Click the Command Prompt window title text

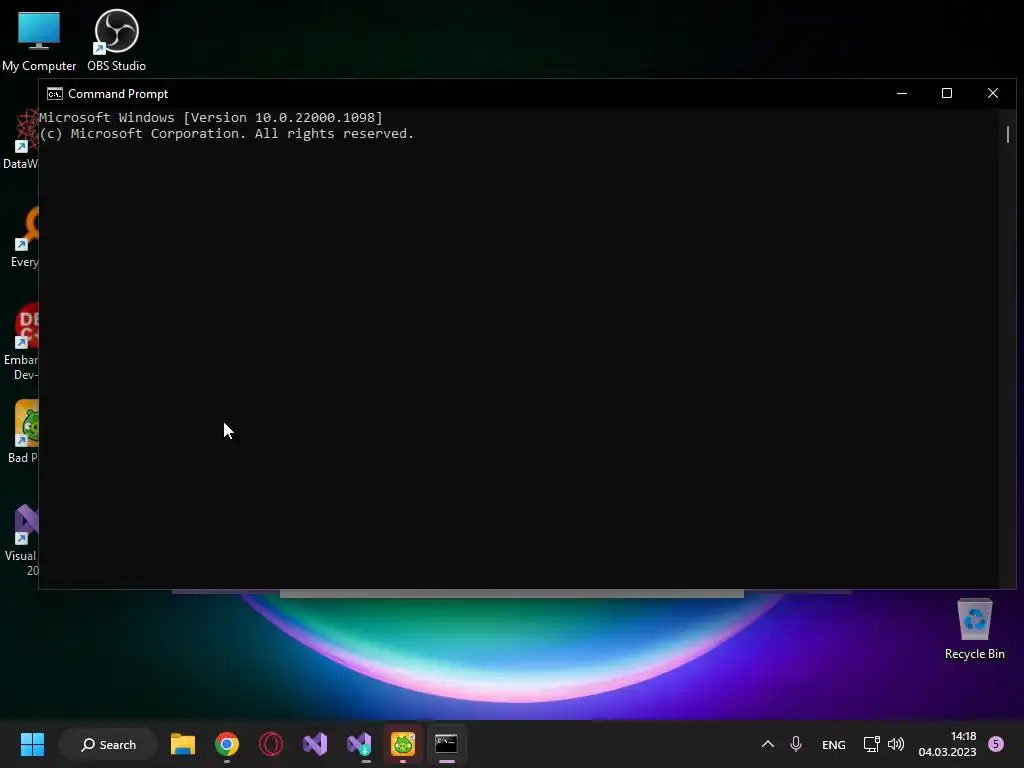pos(118,94)
